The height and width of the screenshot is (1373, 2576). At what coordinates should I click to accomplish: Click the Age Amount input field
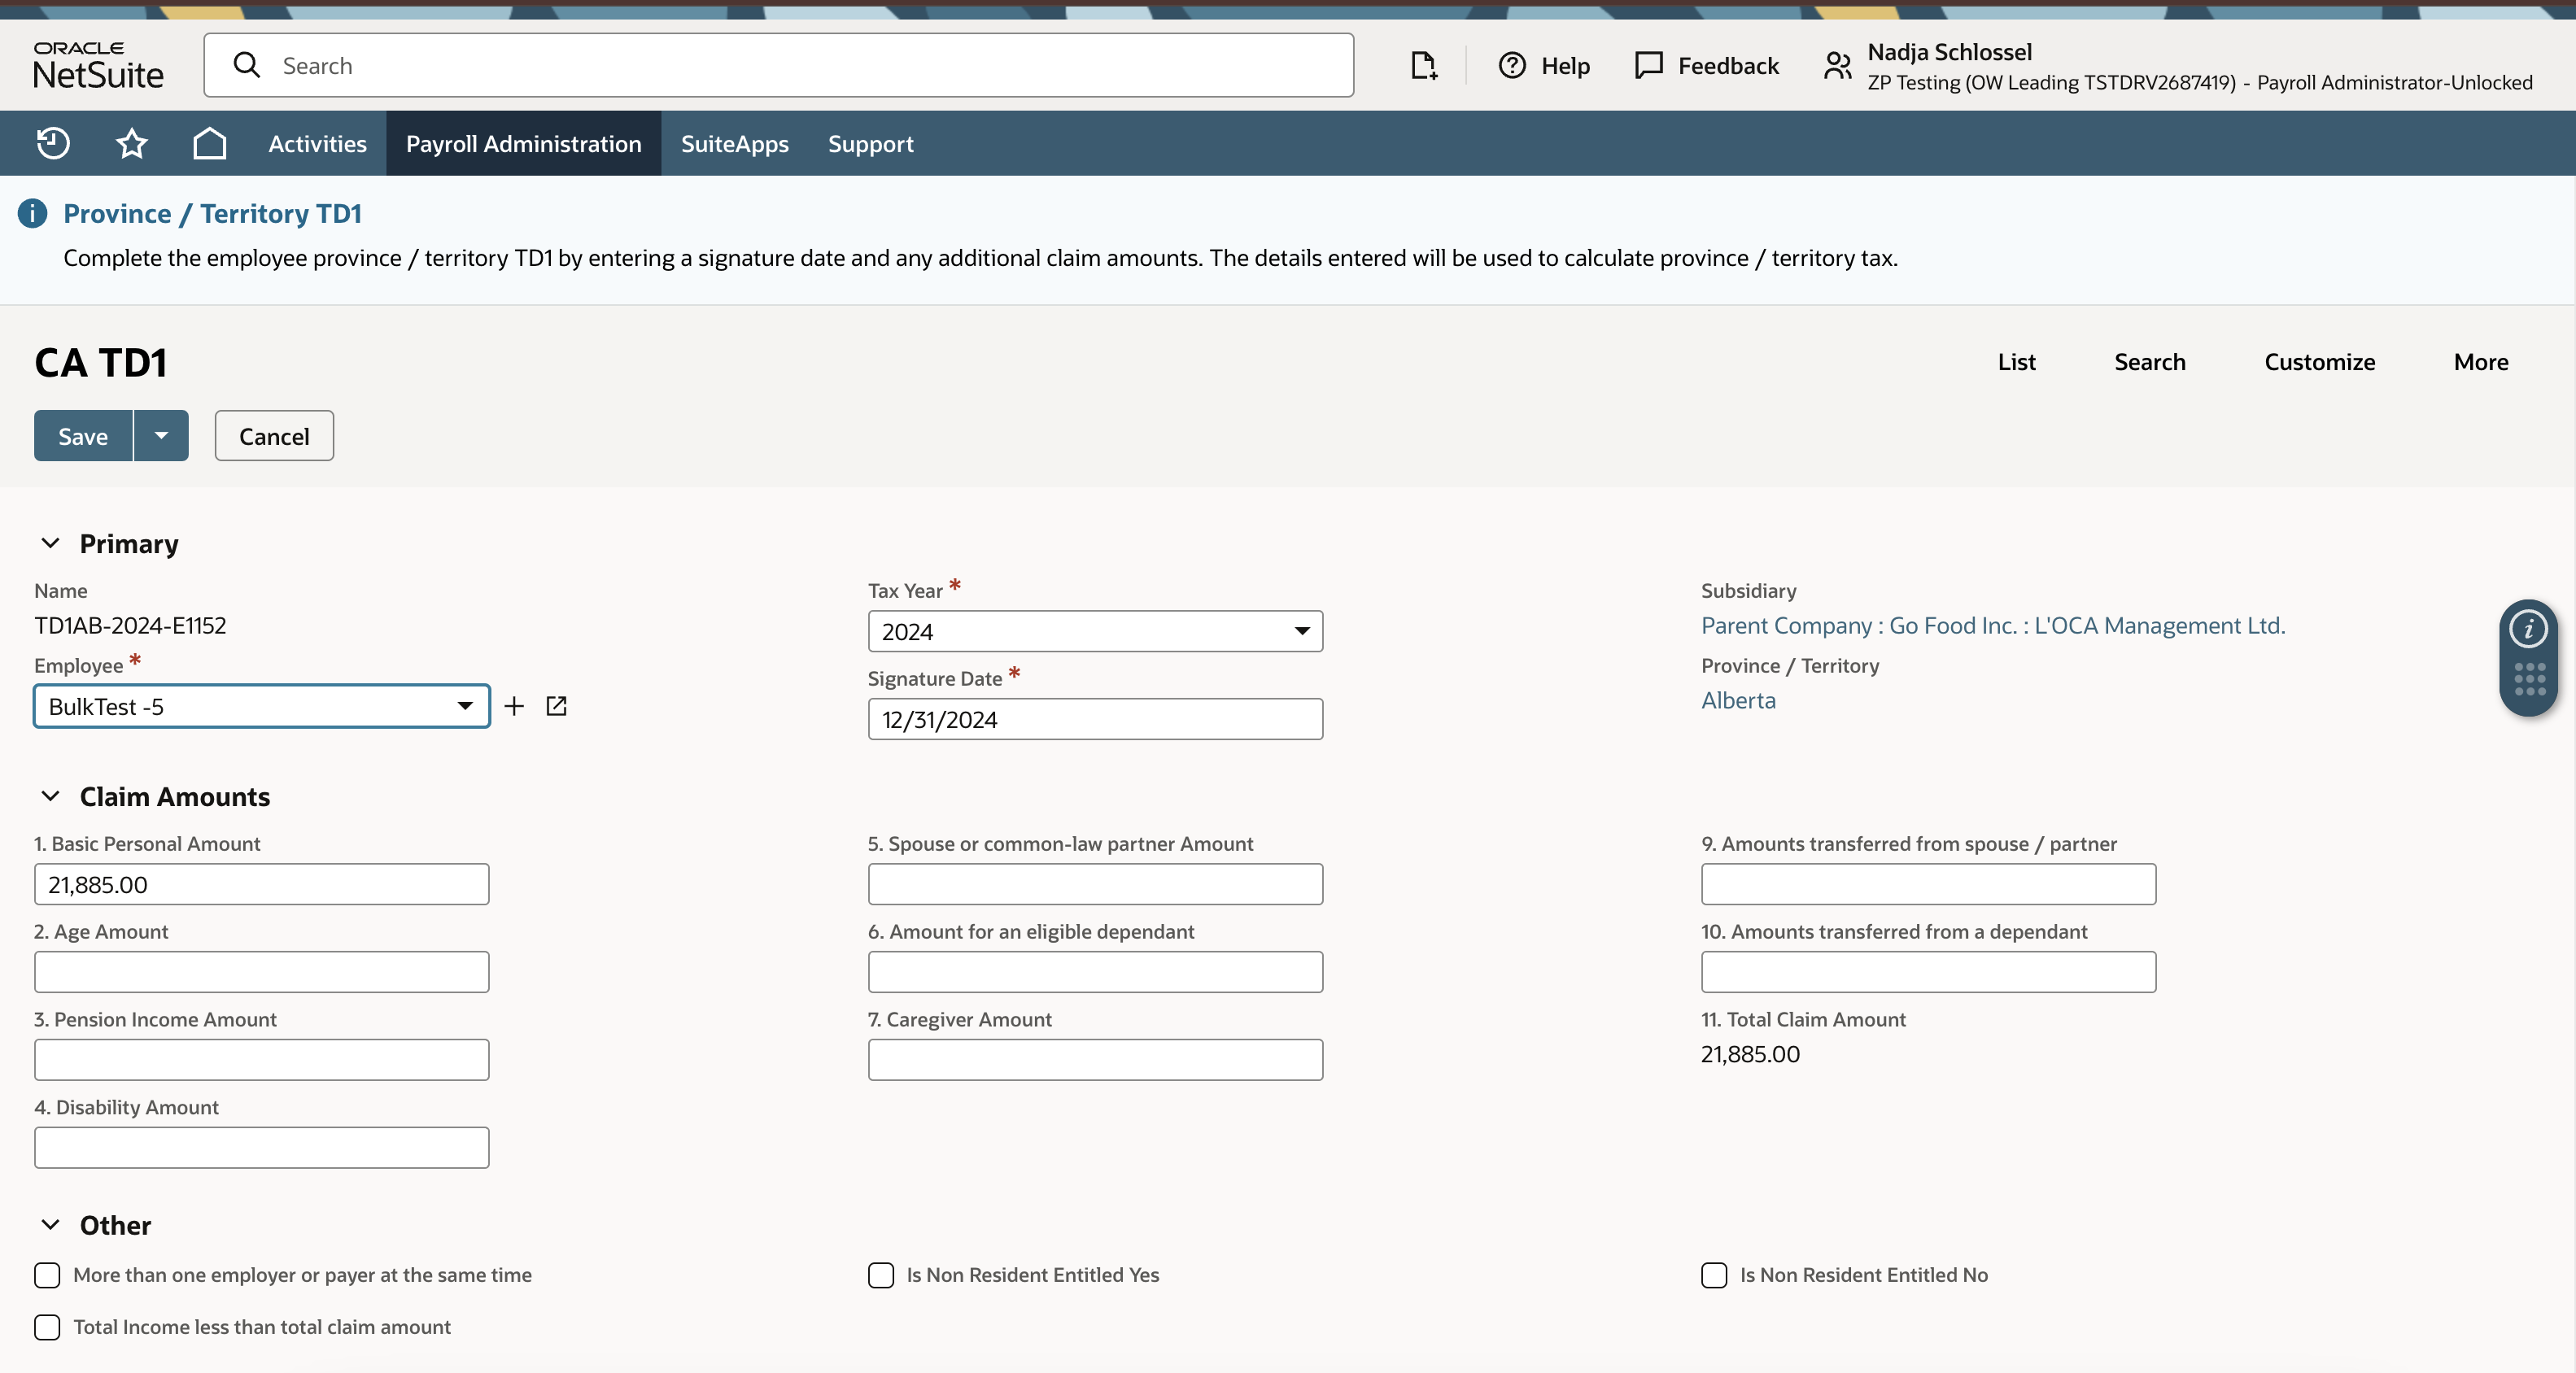261,972
